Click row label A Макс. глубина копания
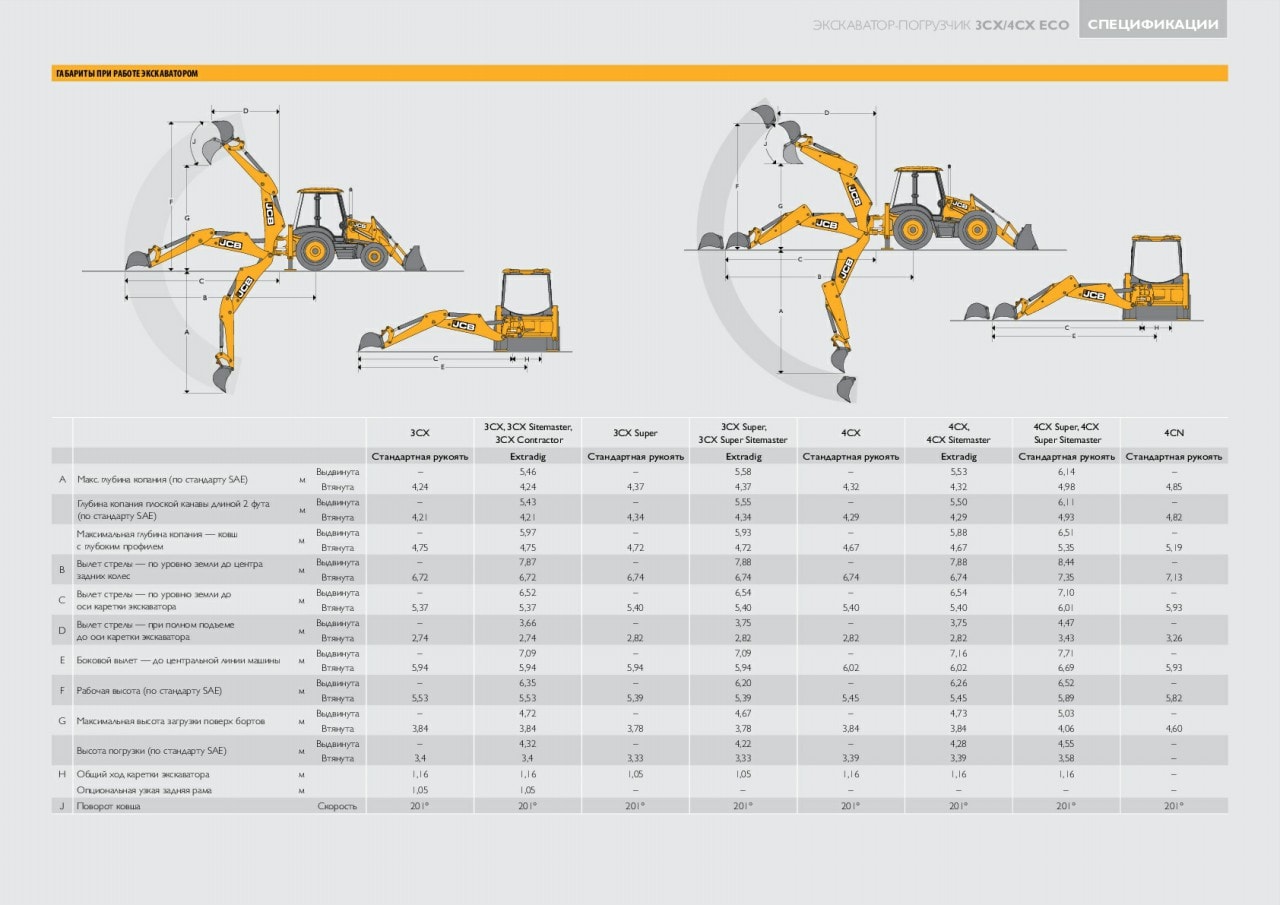This screenshot has width=1280, height=905. tap(162, 479)
